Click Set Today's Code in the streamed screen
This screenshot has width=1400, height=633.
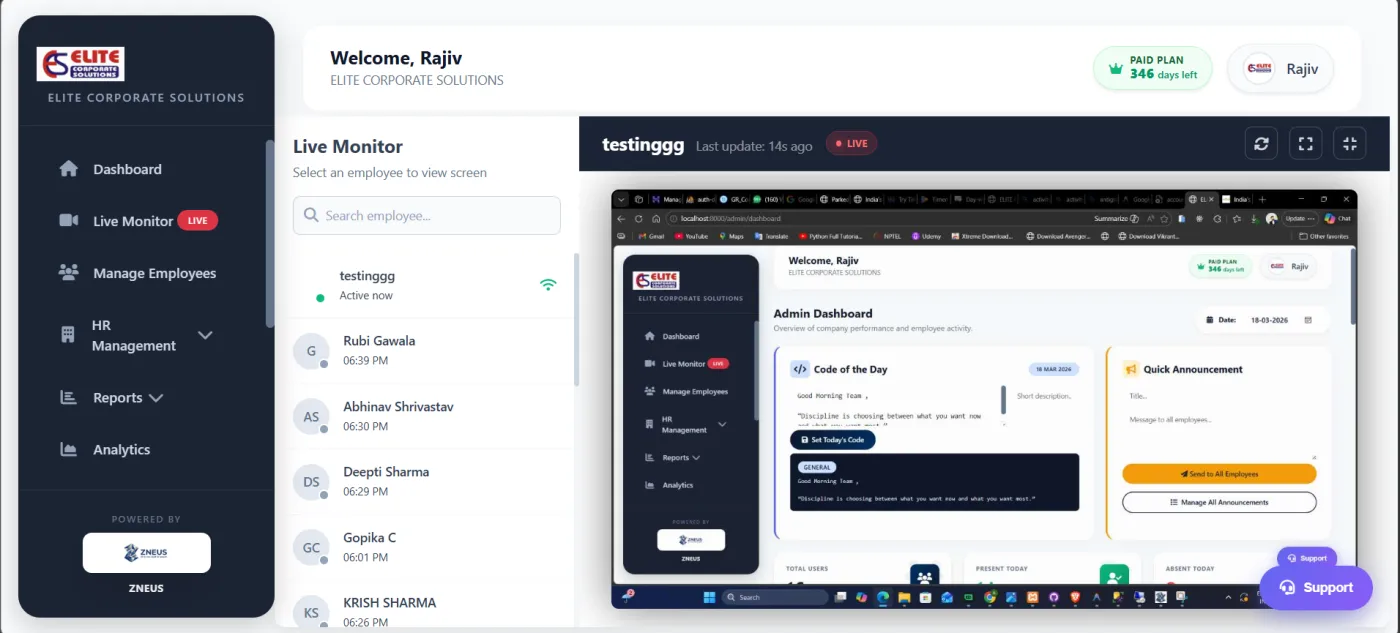(832, 440)
